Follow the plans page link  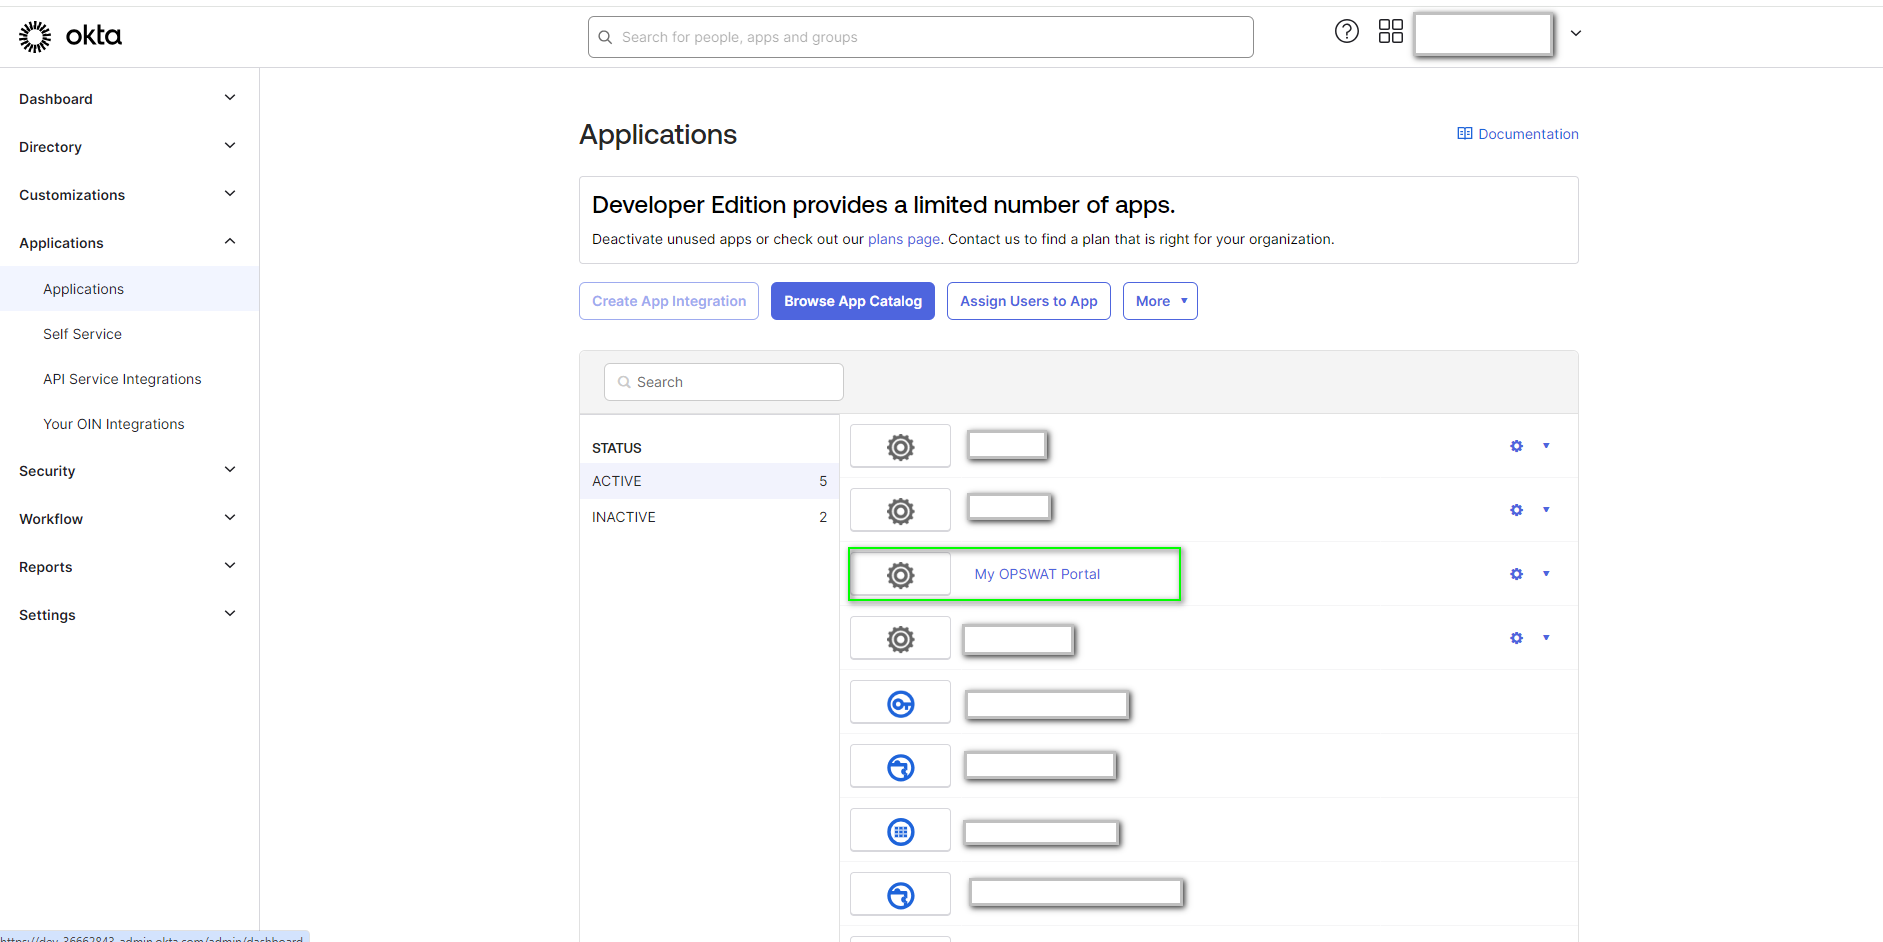coord(904,239)
